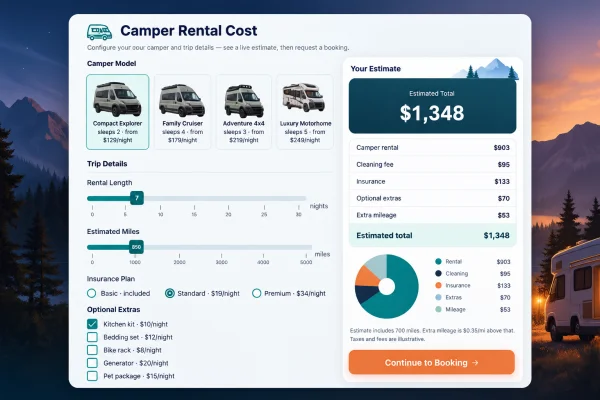Add the Generator extra
The width and height of the screenshot is (600, 400).
point(92,363)
